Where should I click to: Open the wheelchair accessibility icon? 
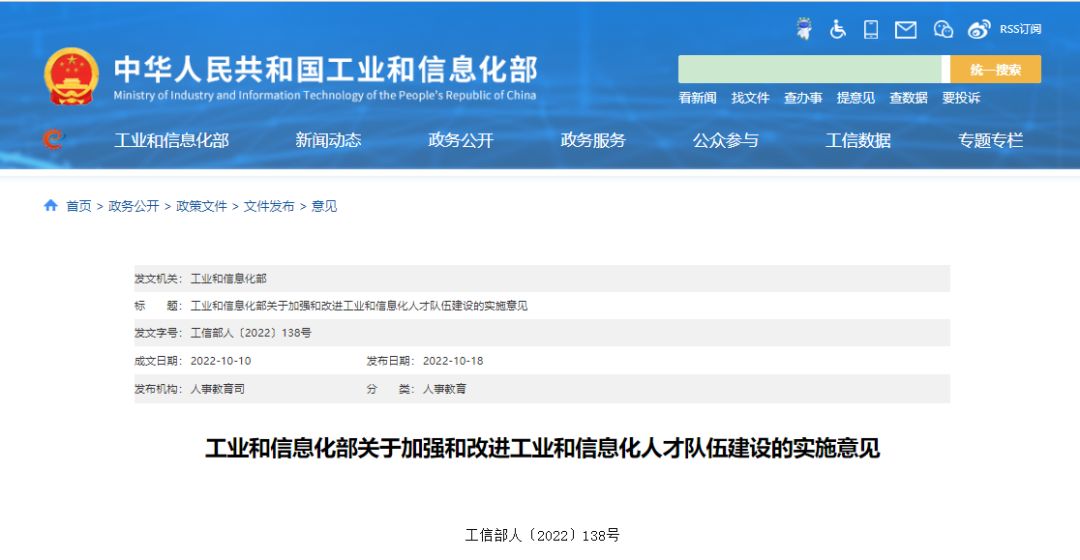[x=838, y=29]
